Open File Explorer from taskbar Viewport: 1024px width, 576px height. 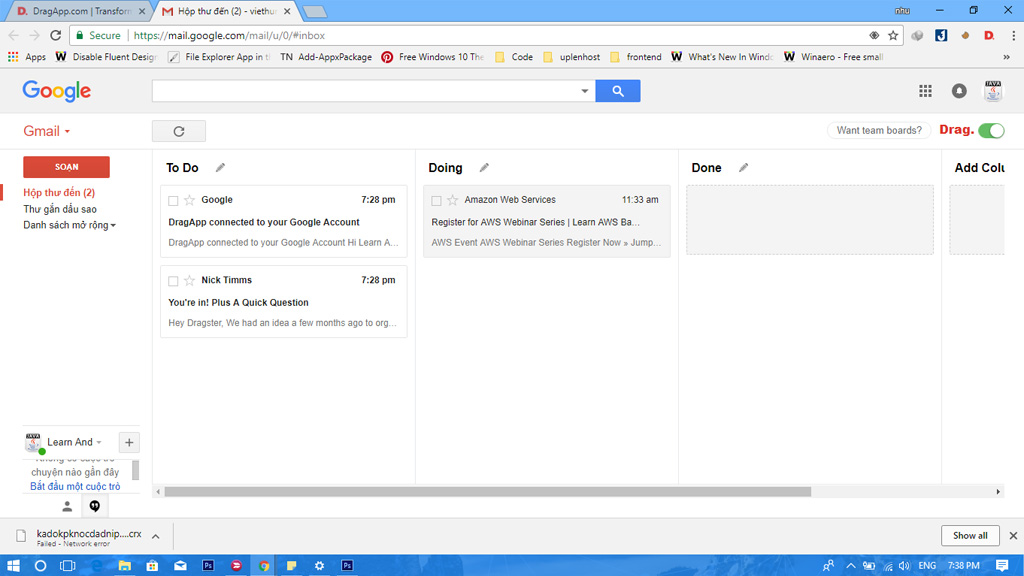pos(124,566)
